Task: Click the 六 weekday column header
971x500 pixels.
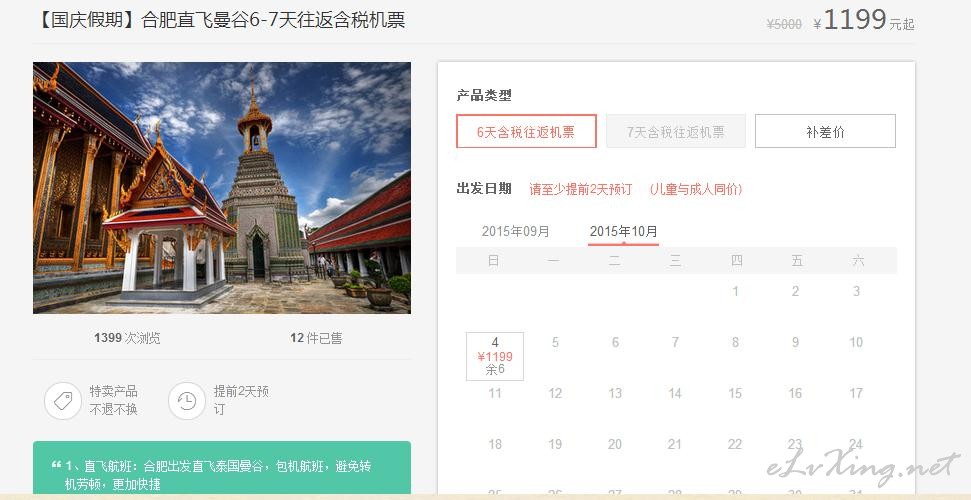Action: (x=858, y=260)
